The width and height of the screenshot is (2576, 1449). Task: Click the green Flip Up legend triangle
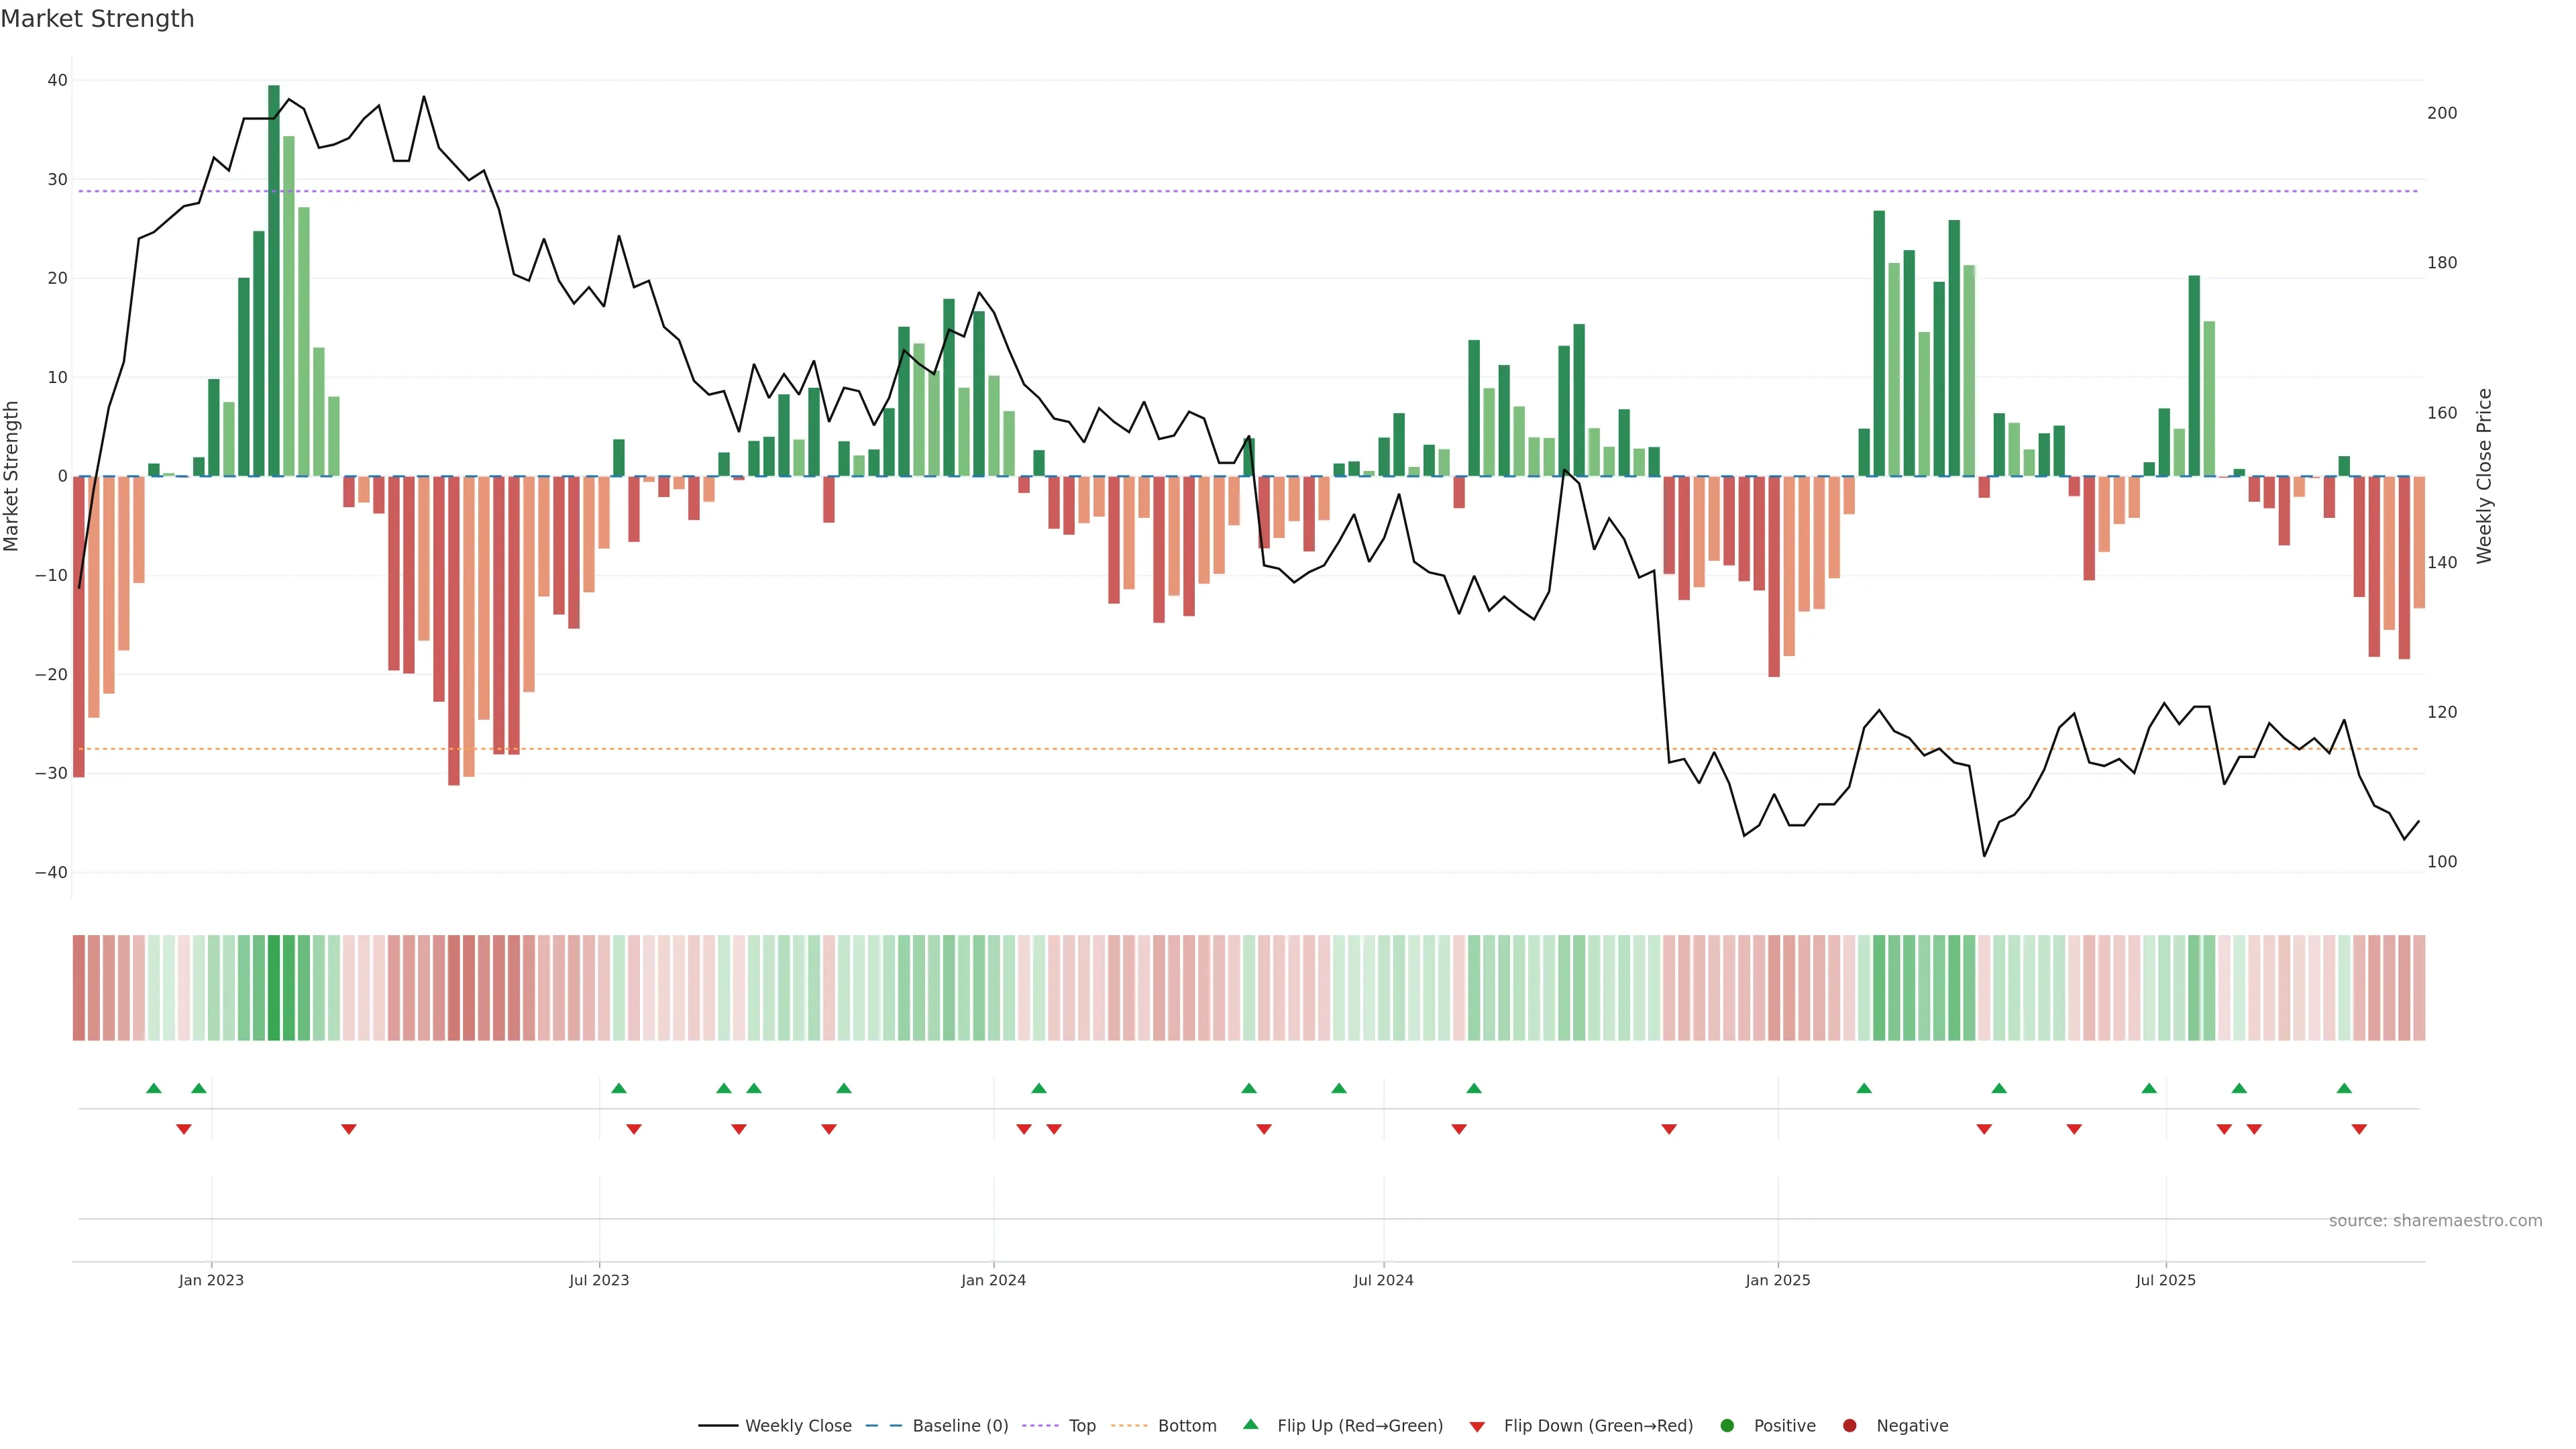[x=1250, y=1425]
